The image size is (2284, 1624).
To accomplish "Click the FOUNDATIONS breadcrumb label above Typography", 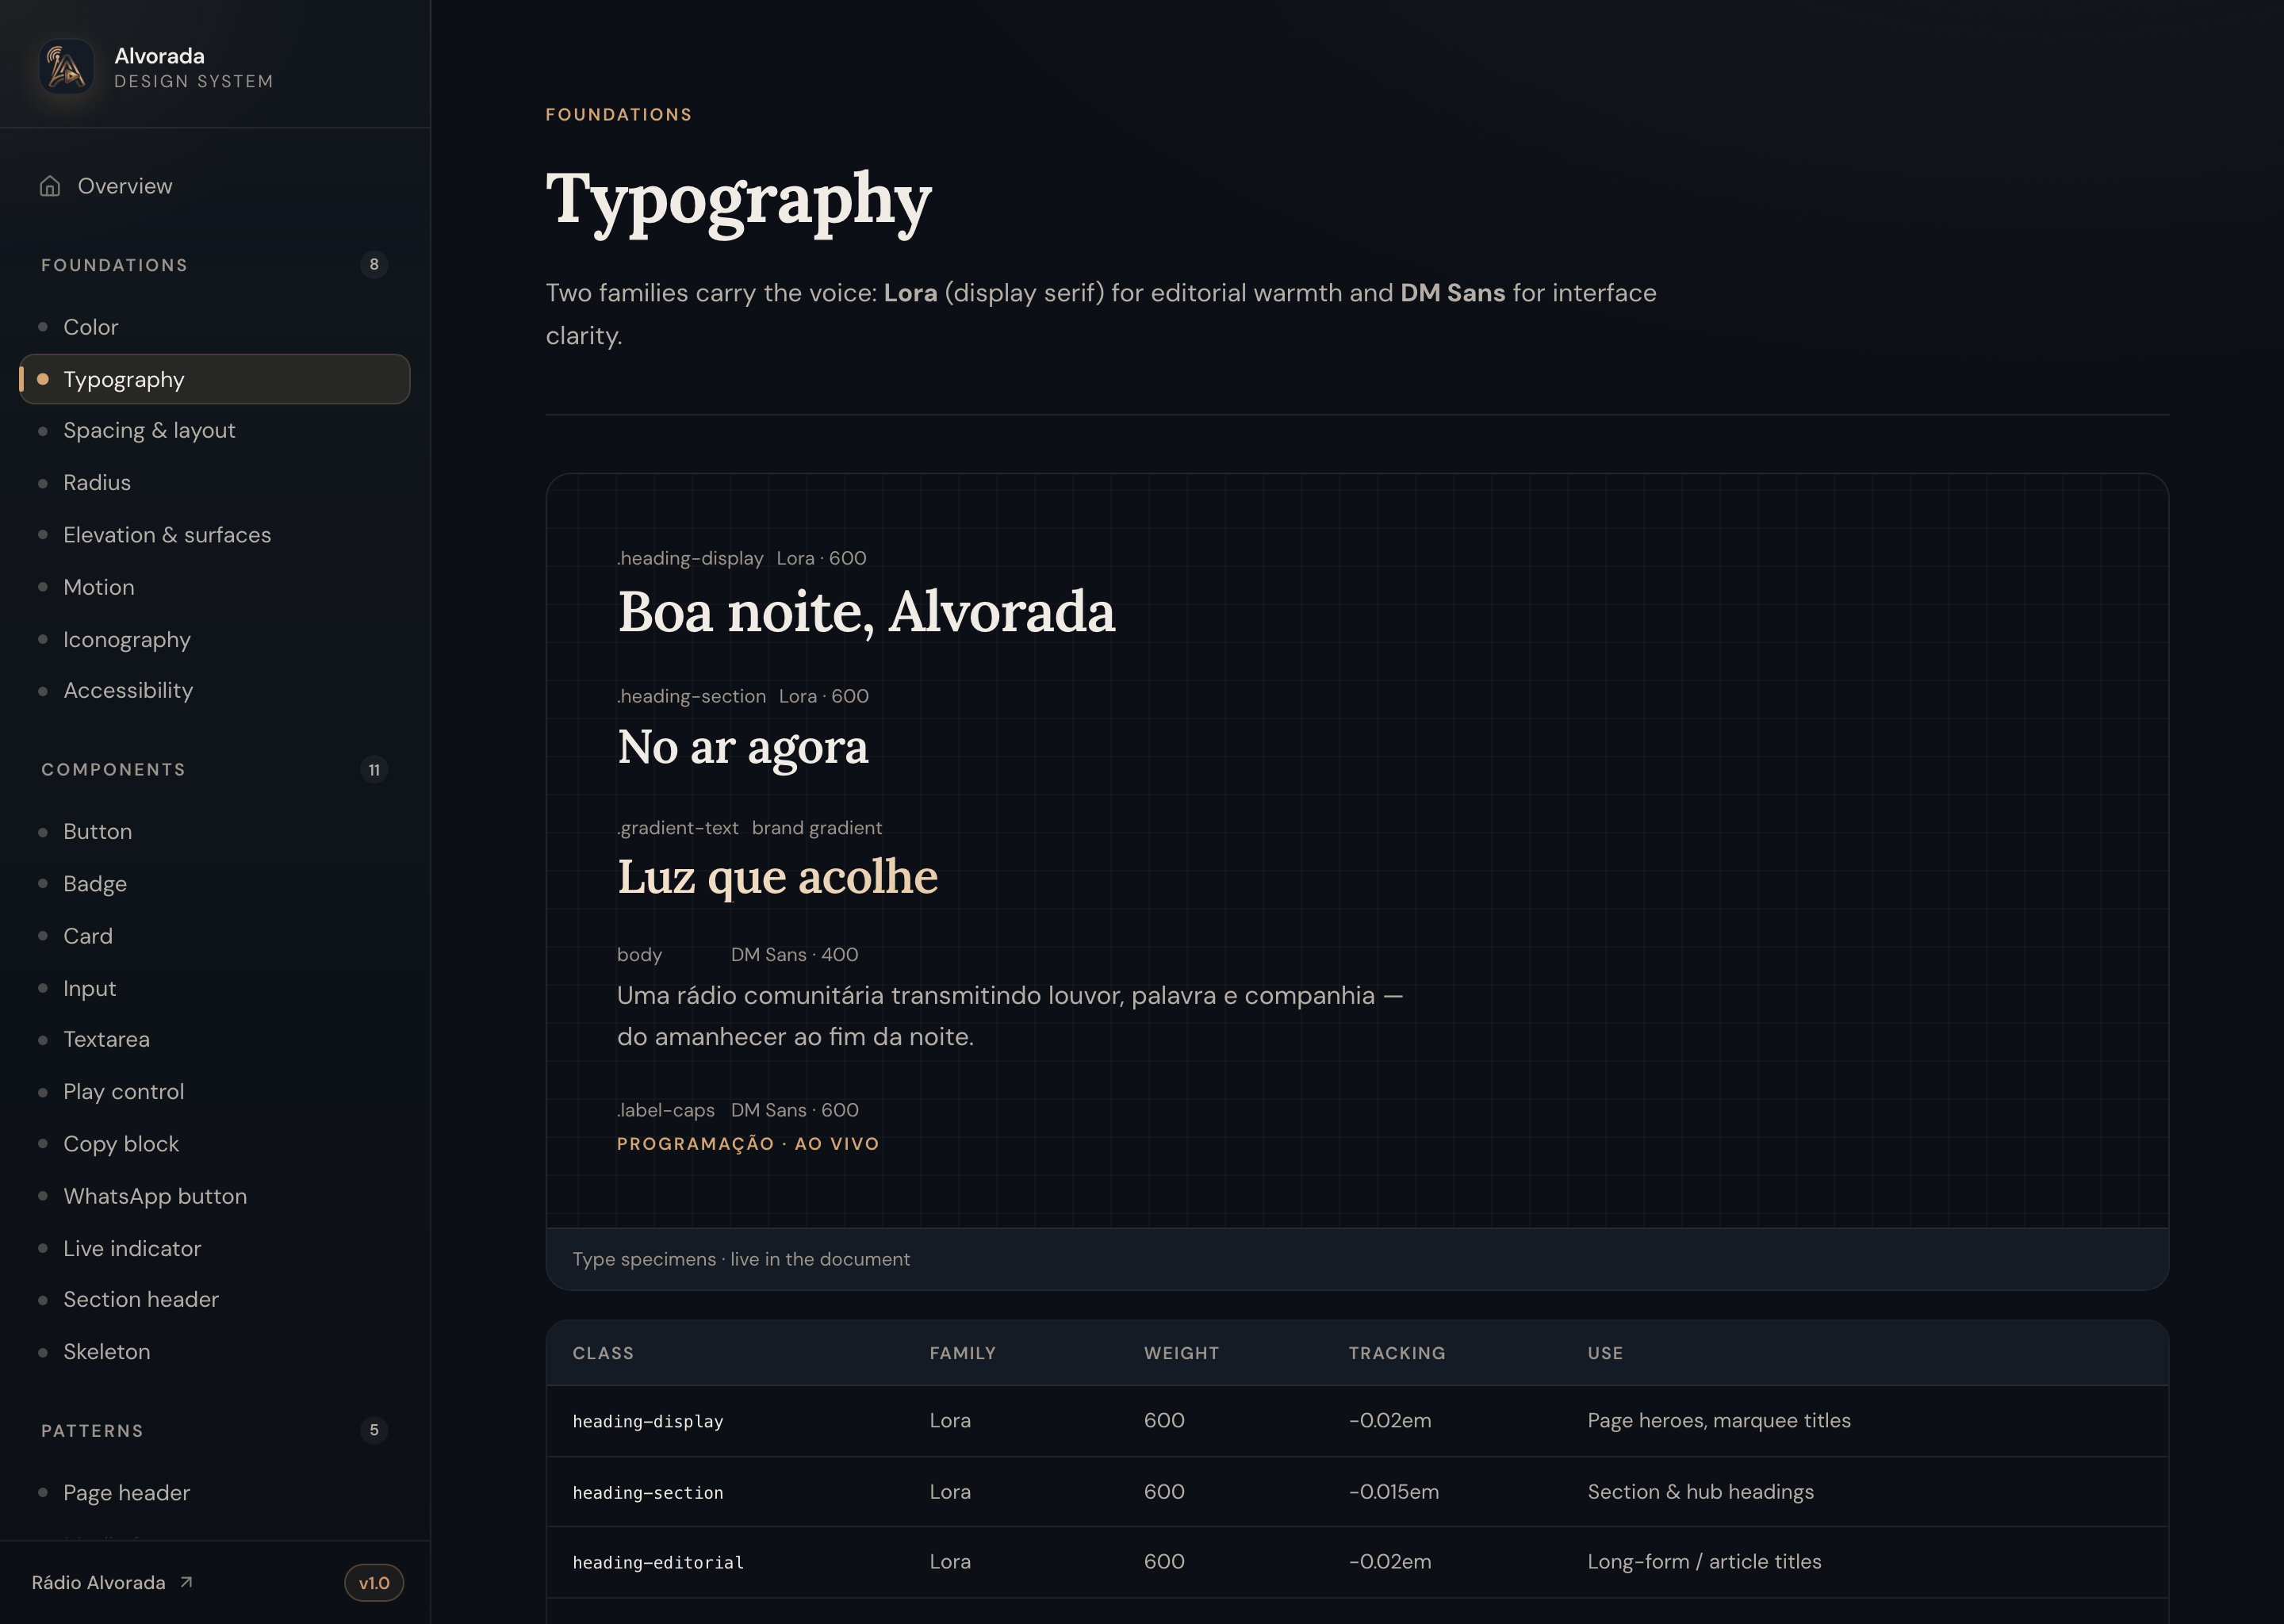I will pyautogui.click(x=618, y=114).
